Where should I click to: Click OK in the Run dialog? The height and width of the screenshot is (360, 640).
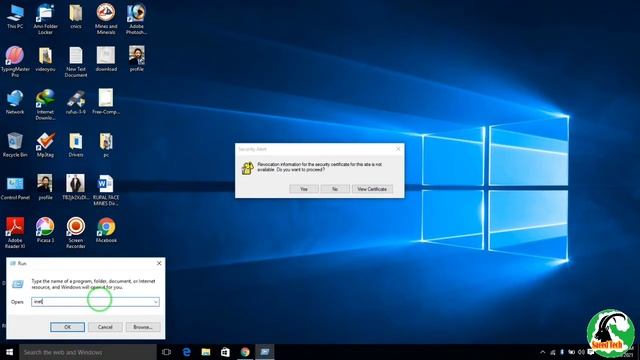click(x=67, y=327)
